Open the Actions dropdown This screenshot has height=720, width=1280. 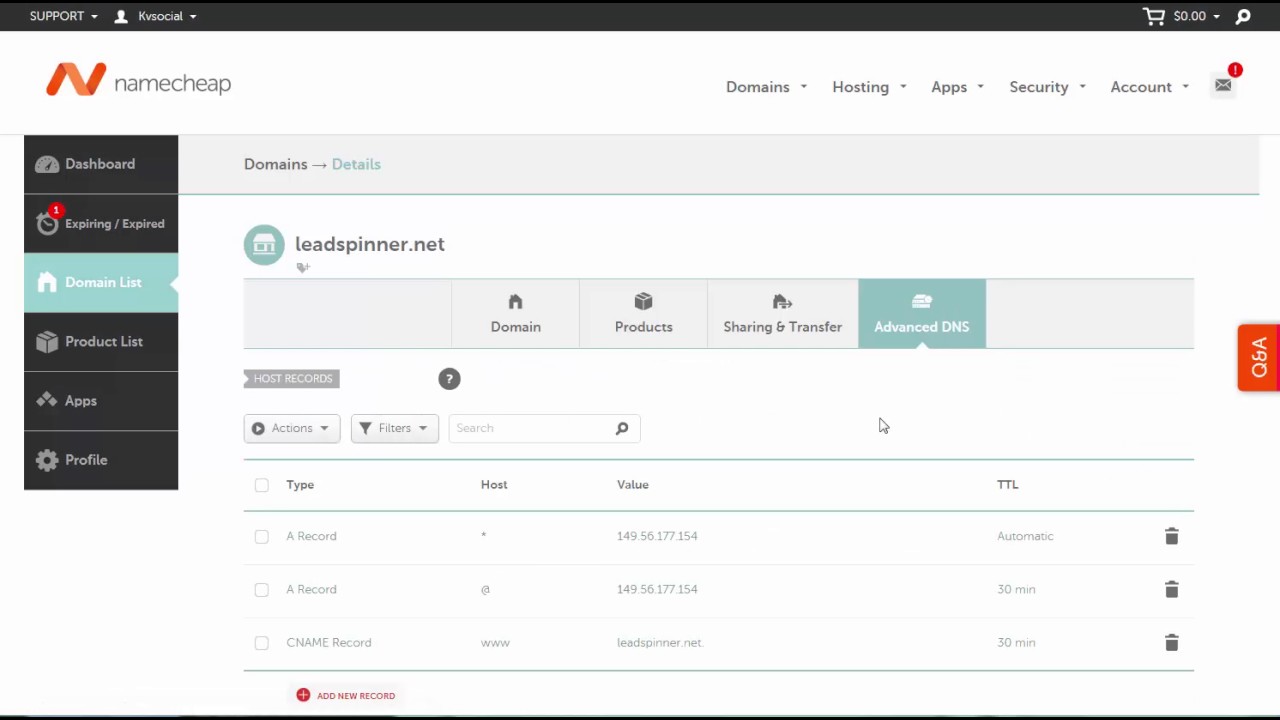point(292,428)
